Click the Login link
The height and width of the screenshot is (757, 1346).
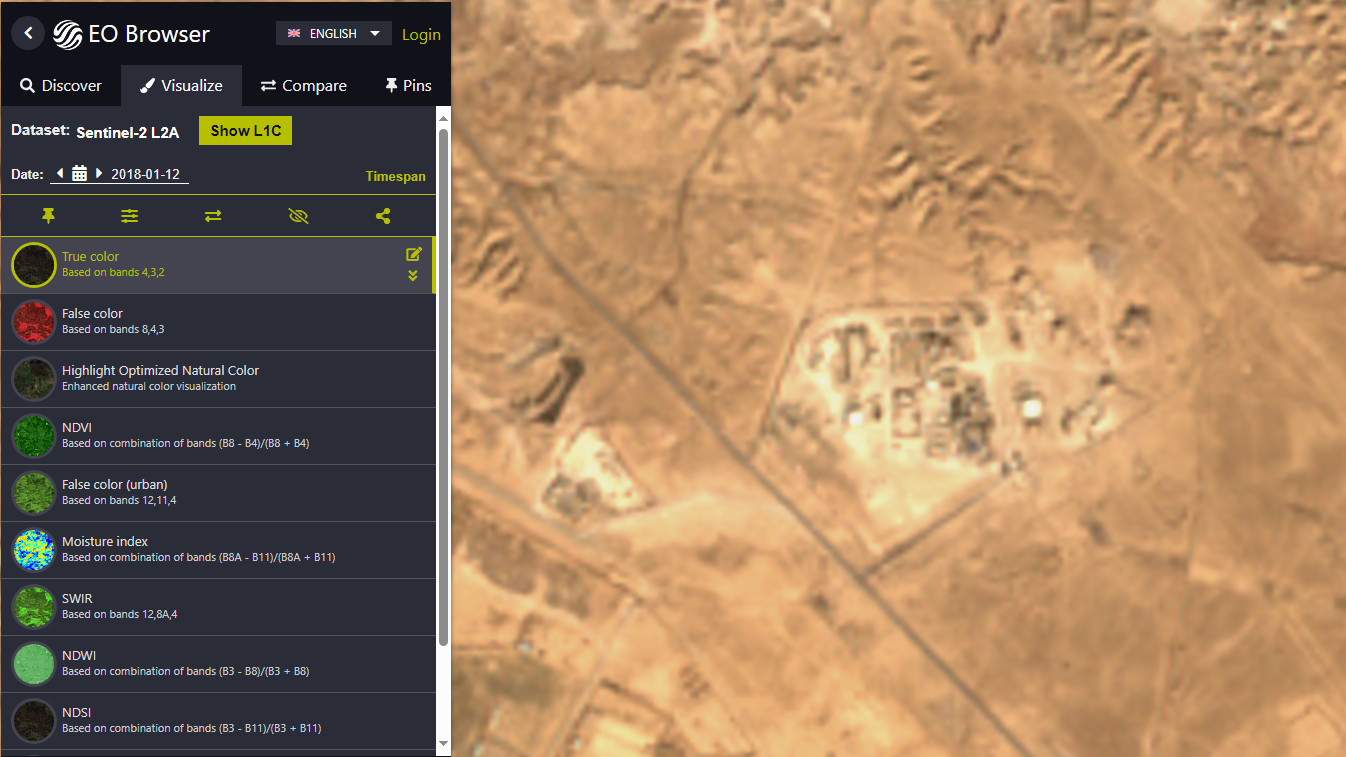421,34
